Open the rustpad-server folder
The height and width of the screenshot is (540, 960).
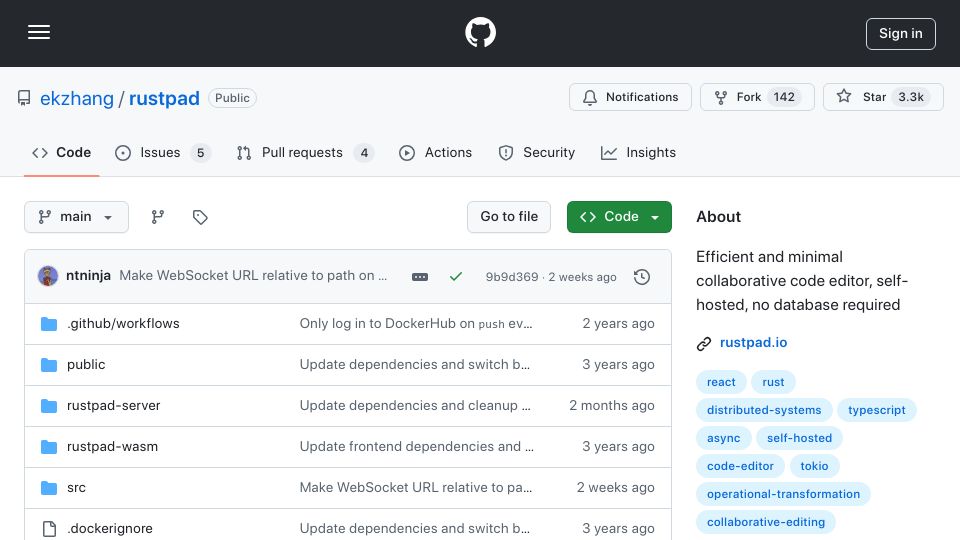[113, 405]
